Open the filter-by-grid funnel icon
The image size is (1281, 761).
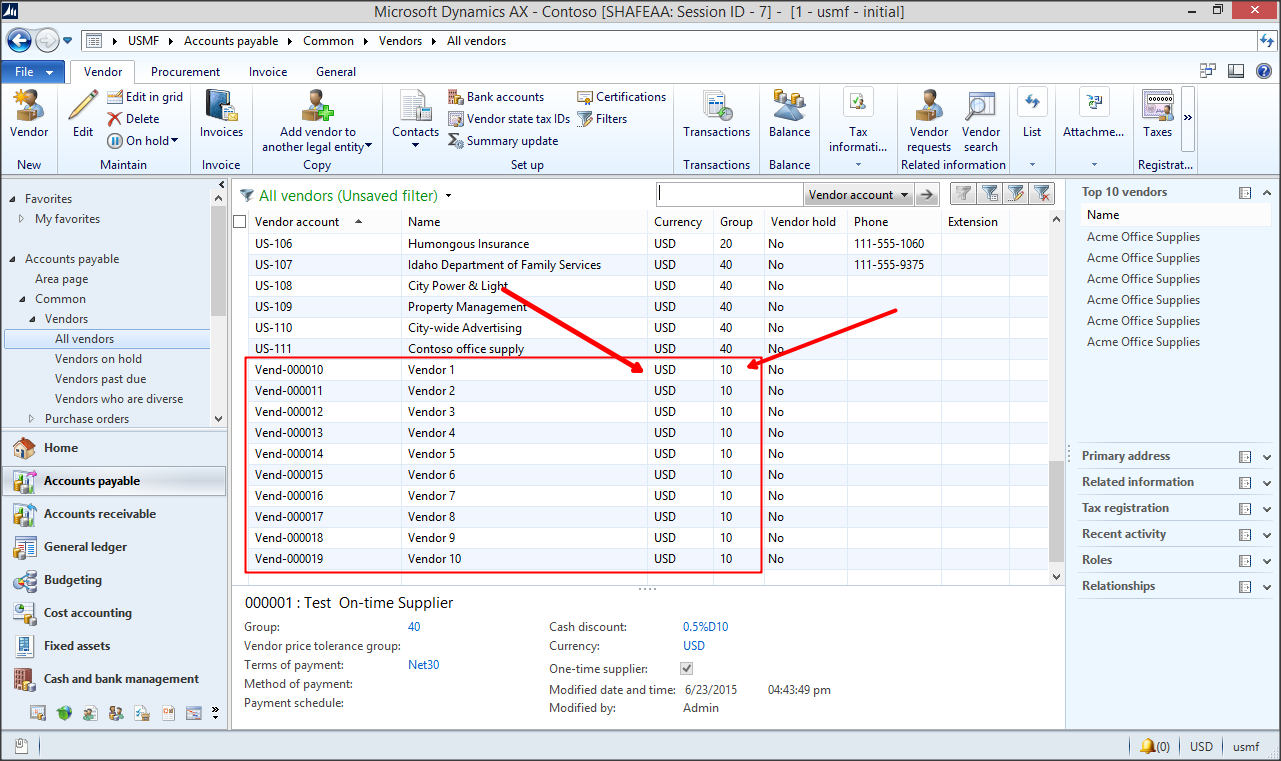pyautogui.click(x=990, y=192)
